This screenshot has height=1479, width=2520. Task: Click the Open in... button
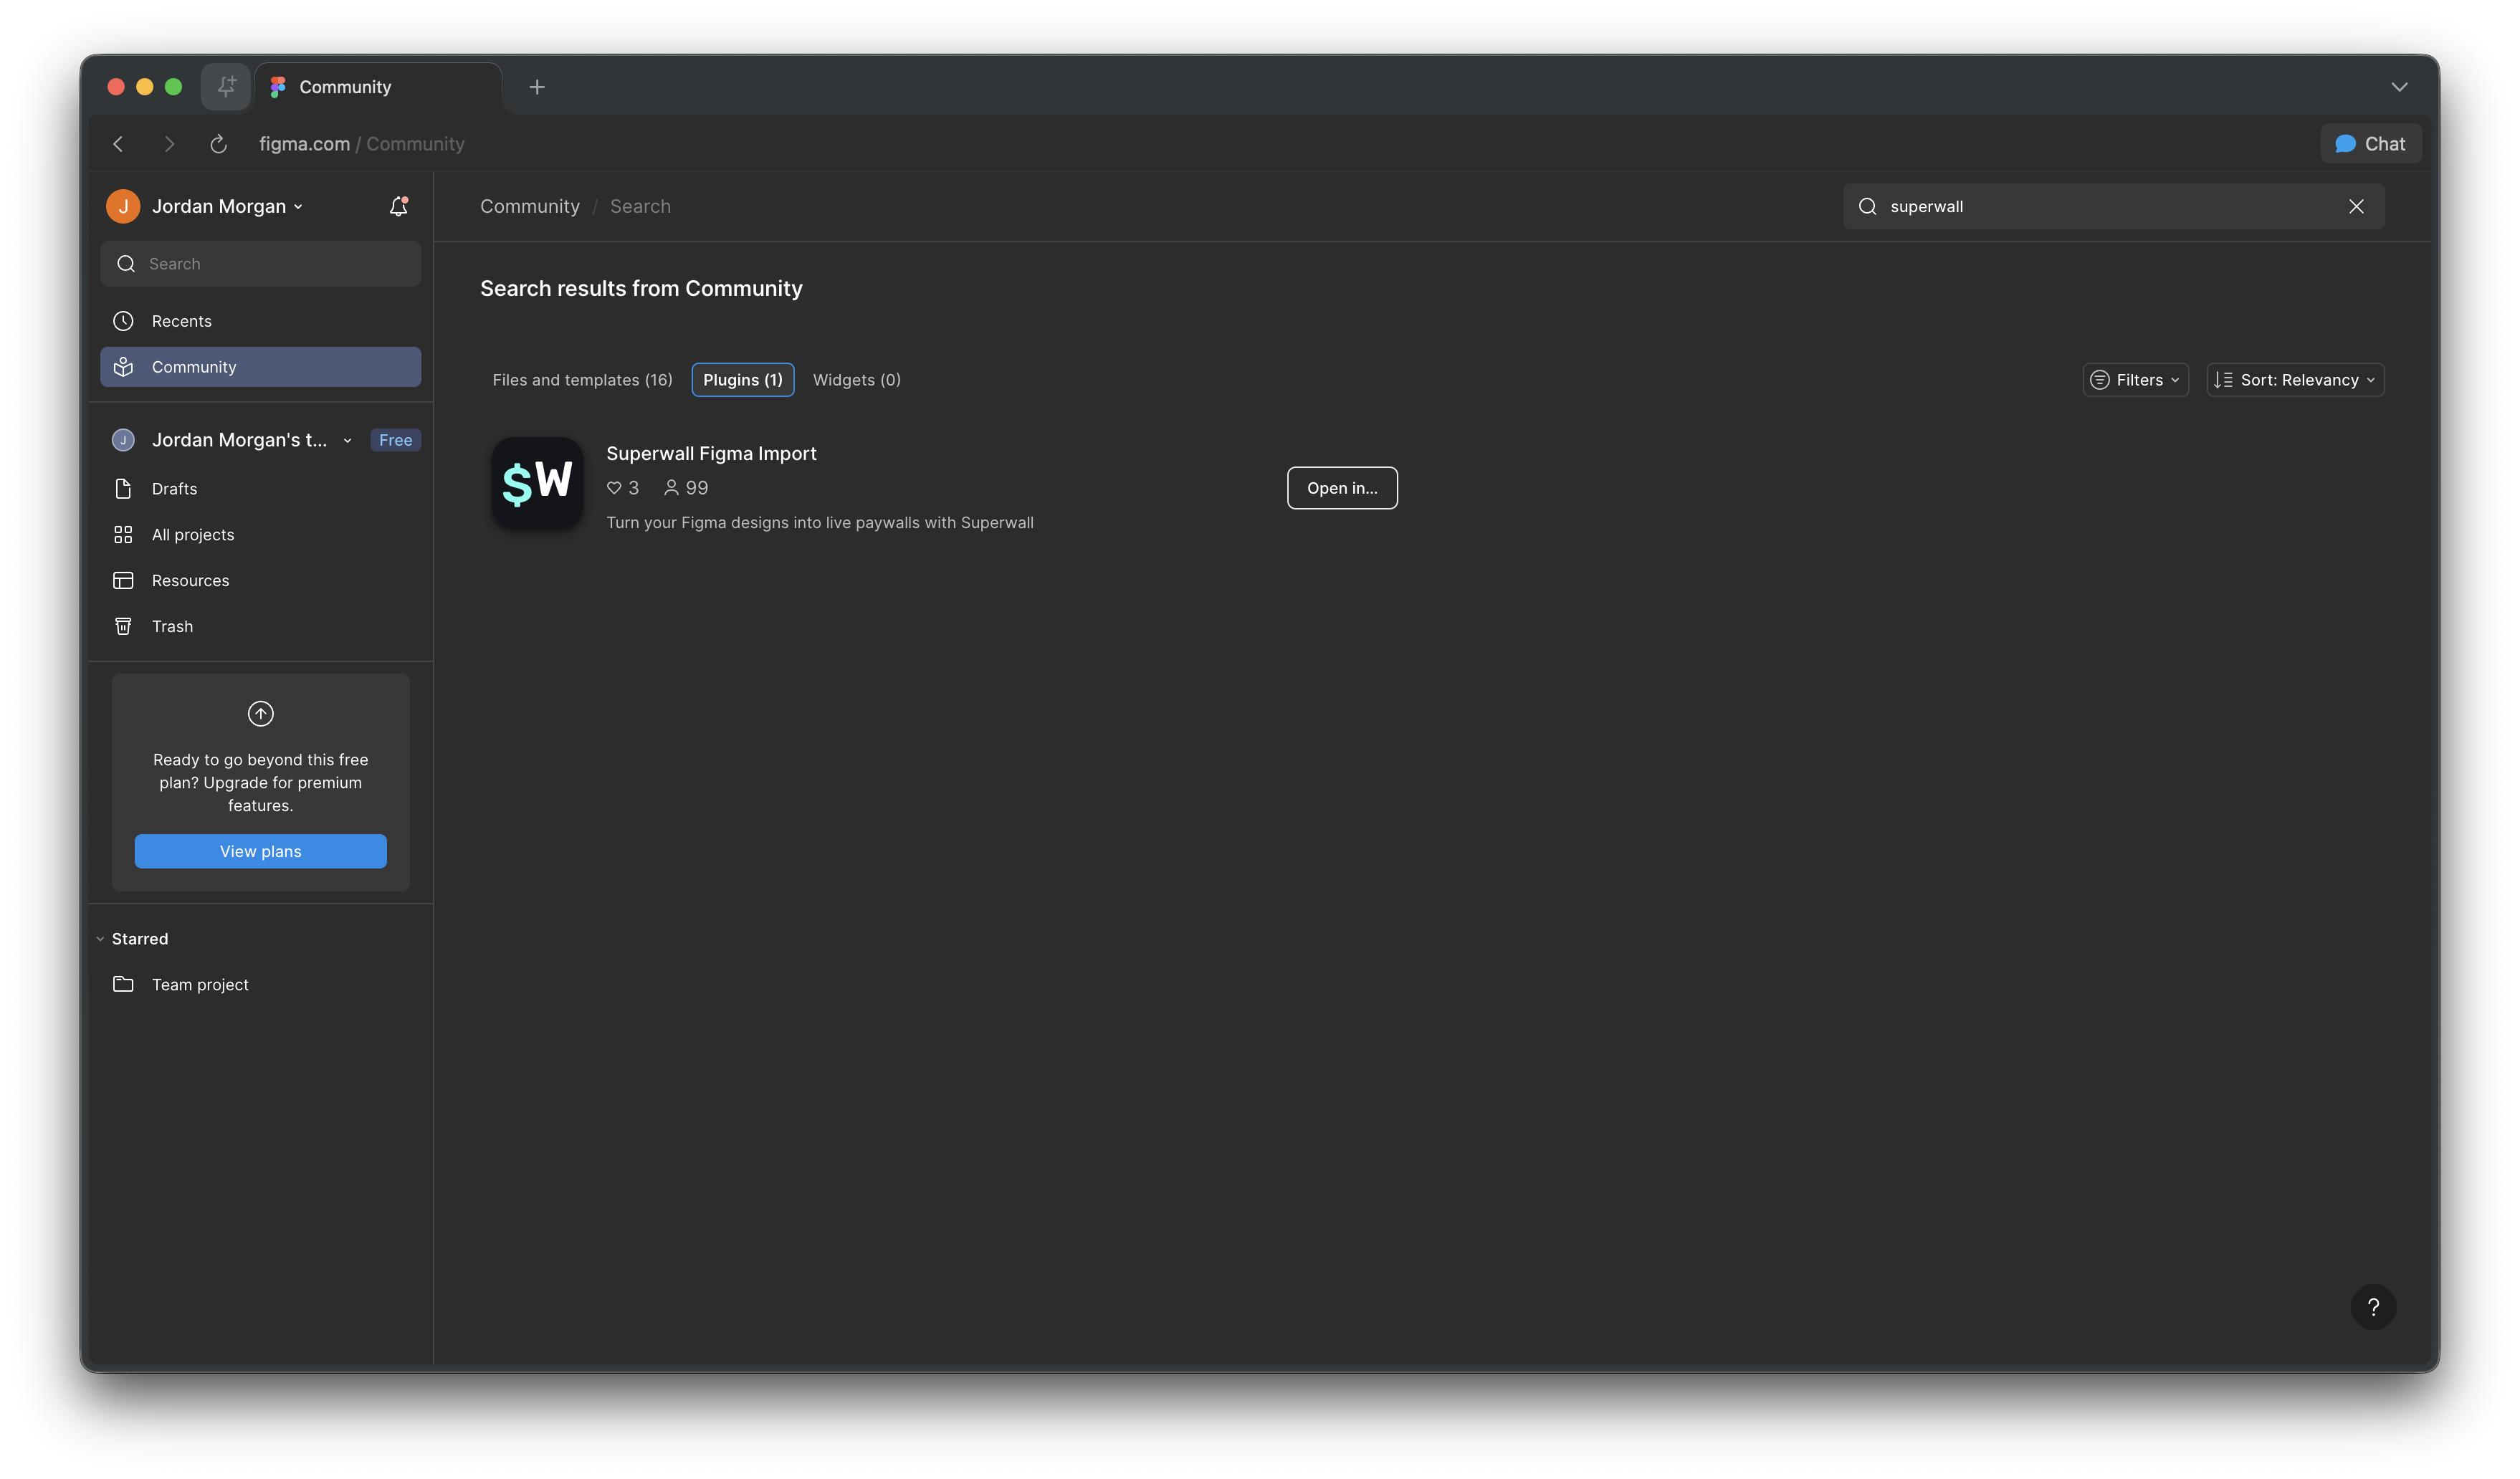tap(1342, 488)
